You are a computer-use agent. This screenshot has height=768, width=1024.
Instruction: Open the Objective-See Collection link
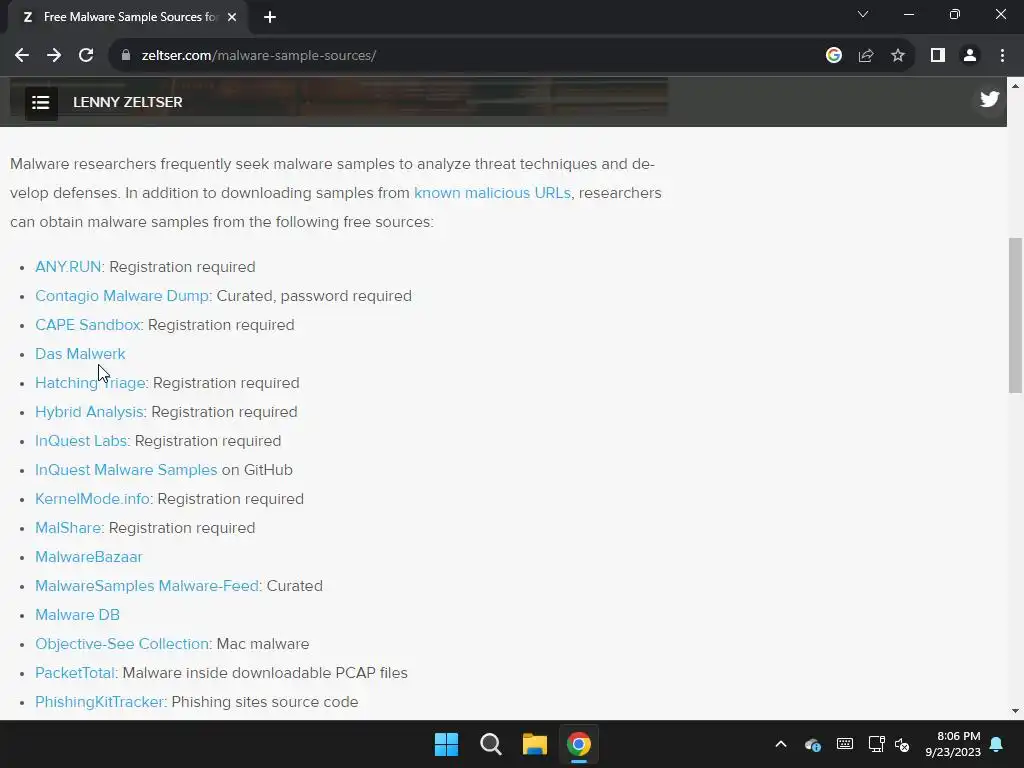tap(122, 644)
